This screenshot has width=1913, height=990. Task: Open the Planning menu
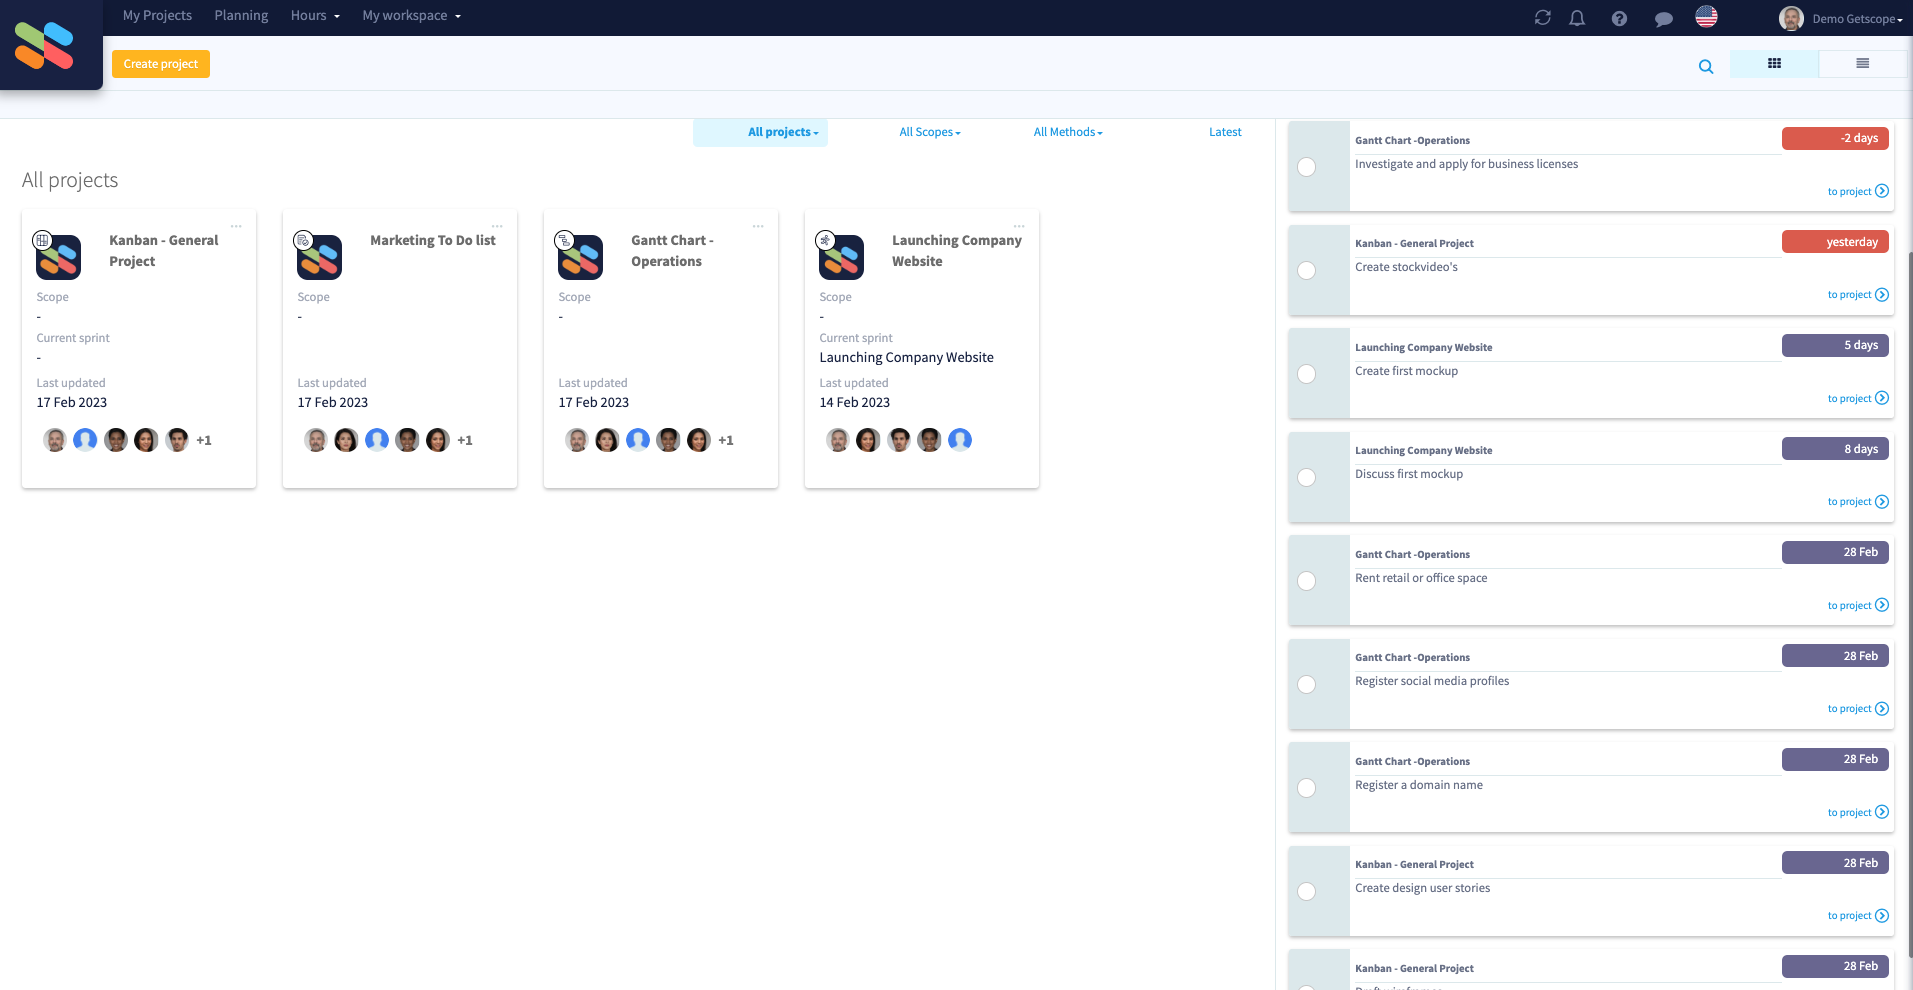[241, 15]
